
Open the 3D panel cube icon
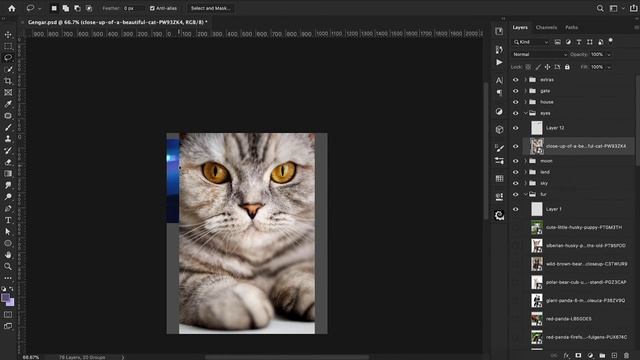[499, 129]
